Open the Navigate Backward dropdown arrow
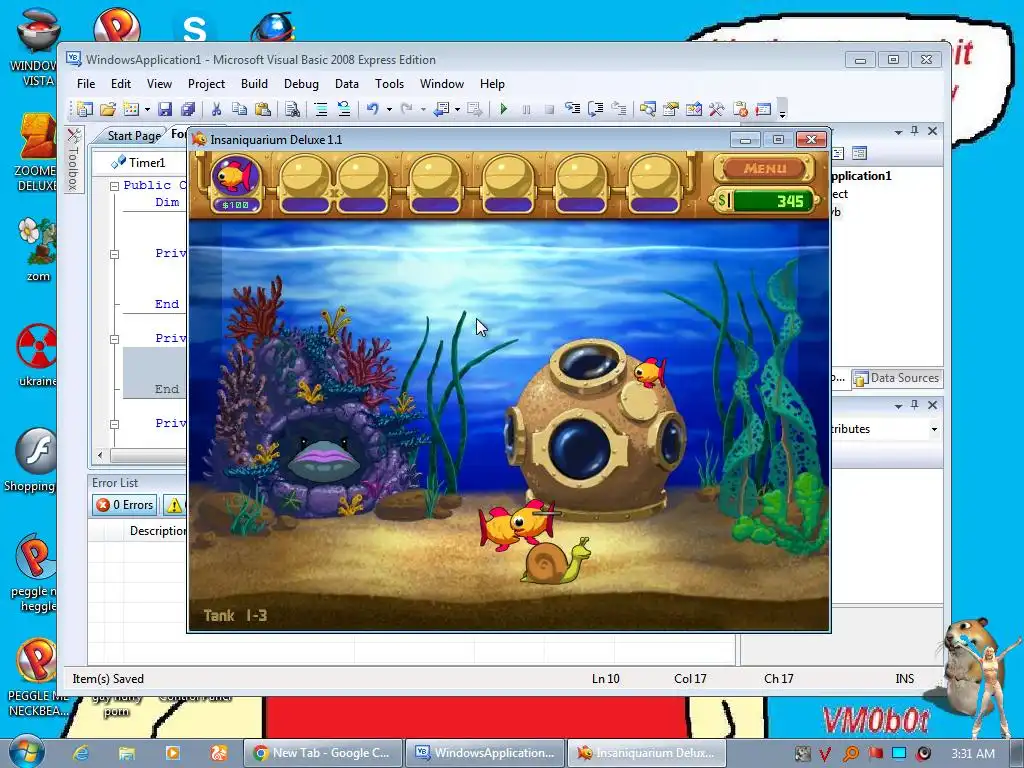 tap(457, 109)
